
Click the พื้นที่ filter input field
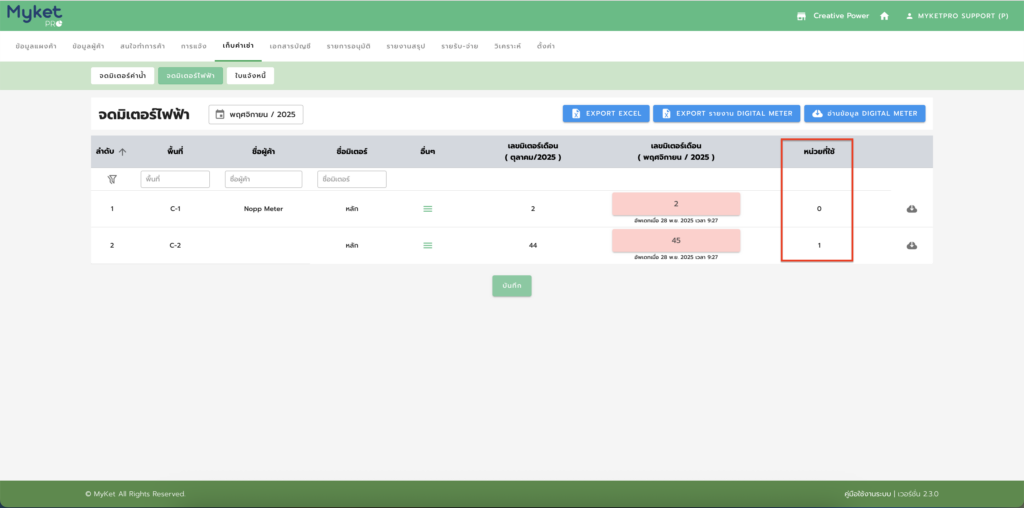click(x=175, y=179)
